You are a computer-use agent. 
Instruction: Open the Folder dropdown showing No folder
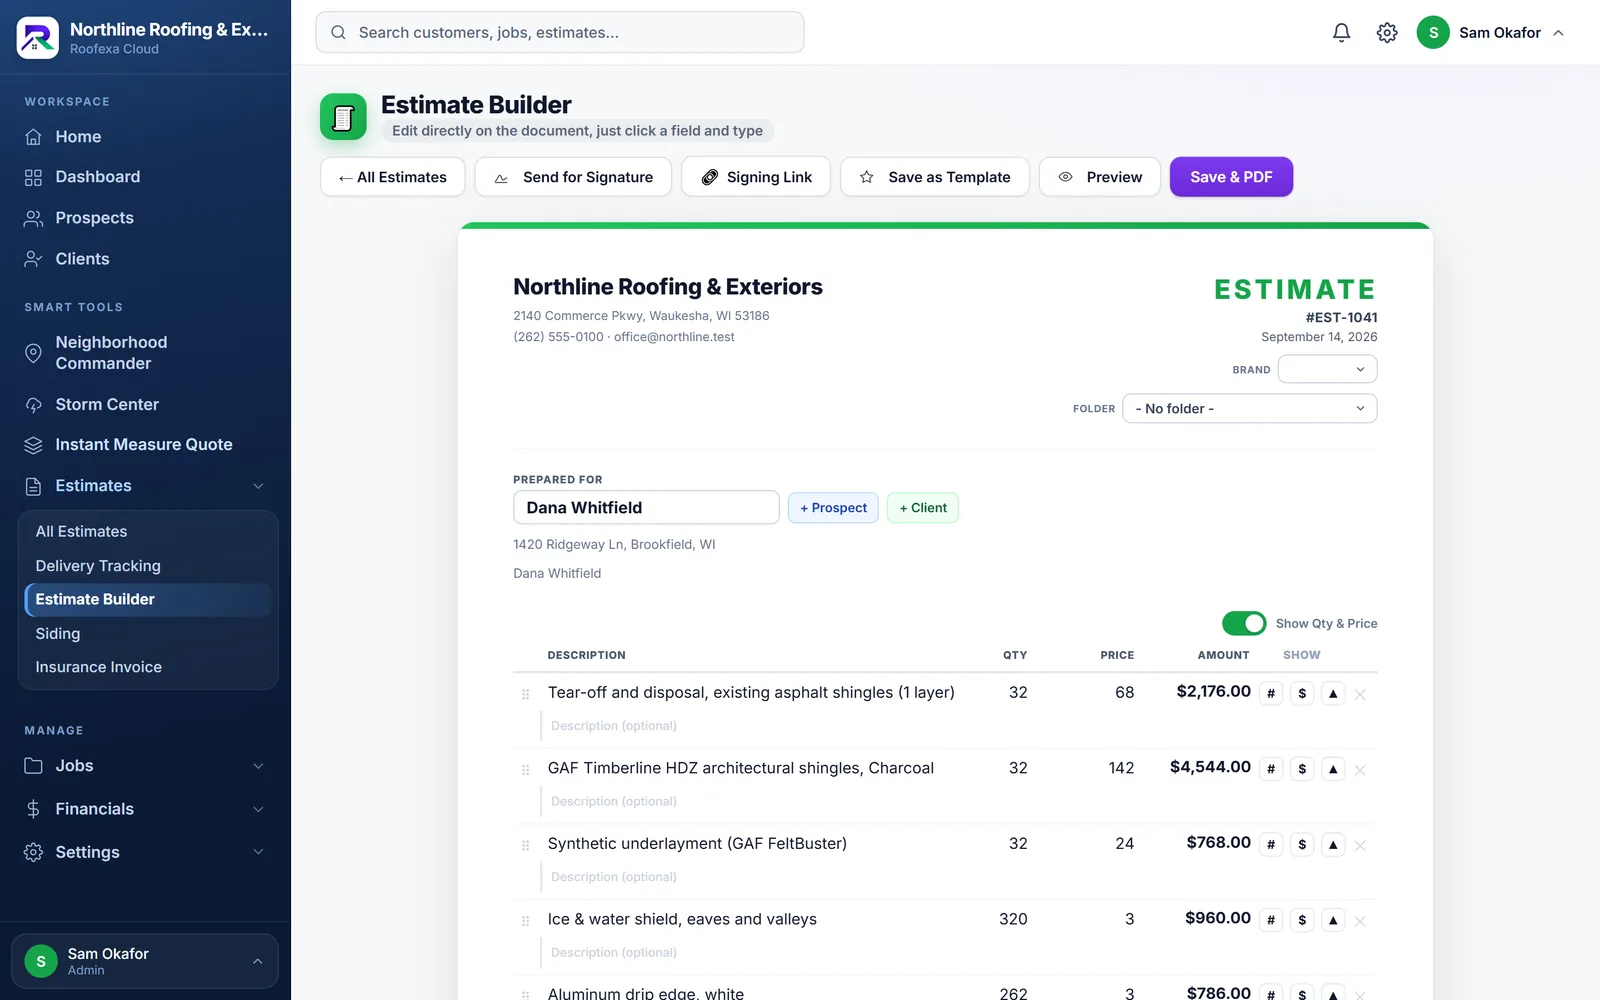pos(1249,408)
